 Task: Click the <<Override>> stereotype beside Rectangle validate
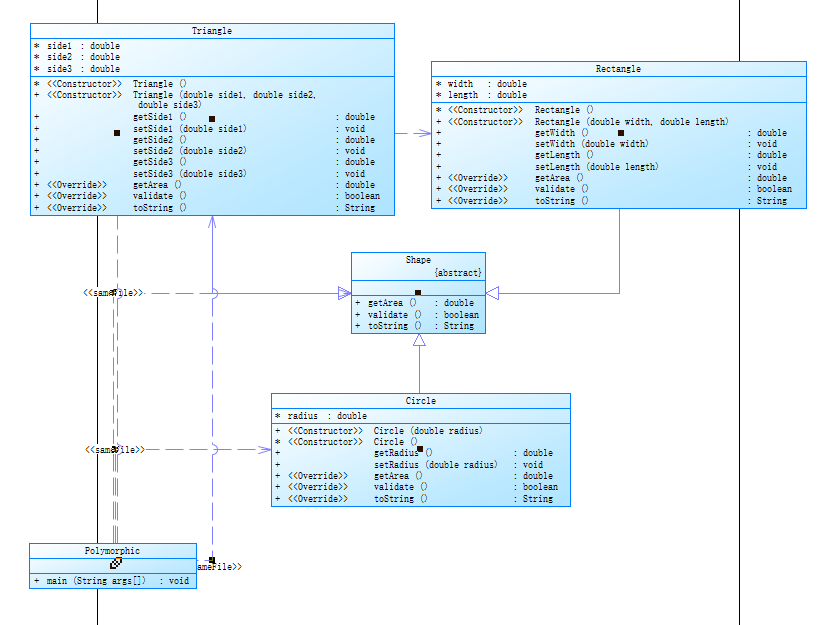click(478, 189)
